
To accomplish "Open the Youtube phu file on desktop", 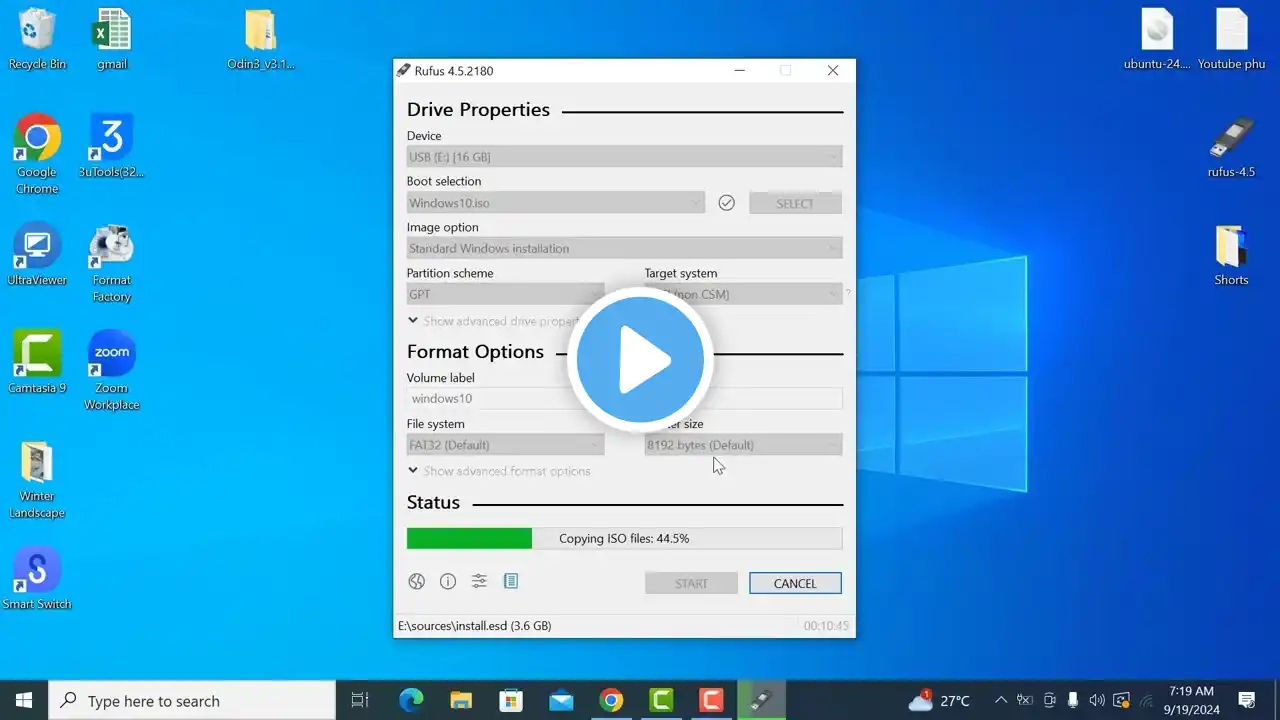I will (1232, 40).
